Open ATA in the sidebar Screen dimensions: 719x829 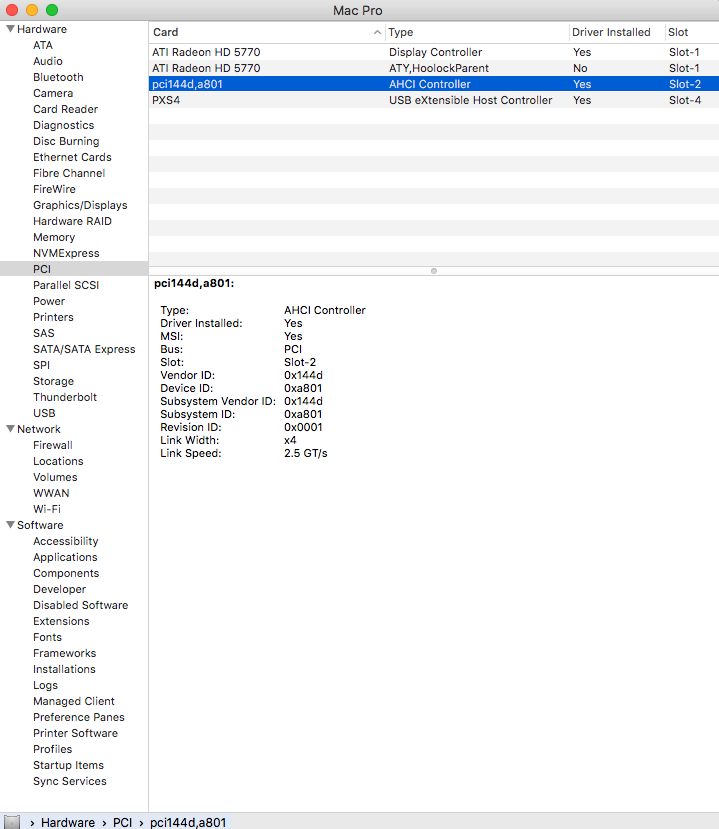tap(43, 45)
